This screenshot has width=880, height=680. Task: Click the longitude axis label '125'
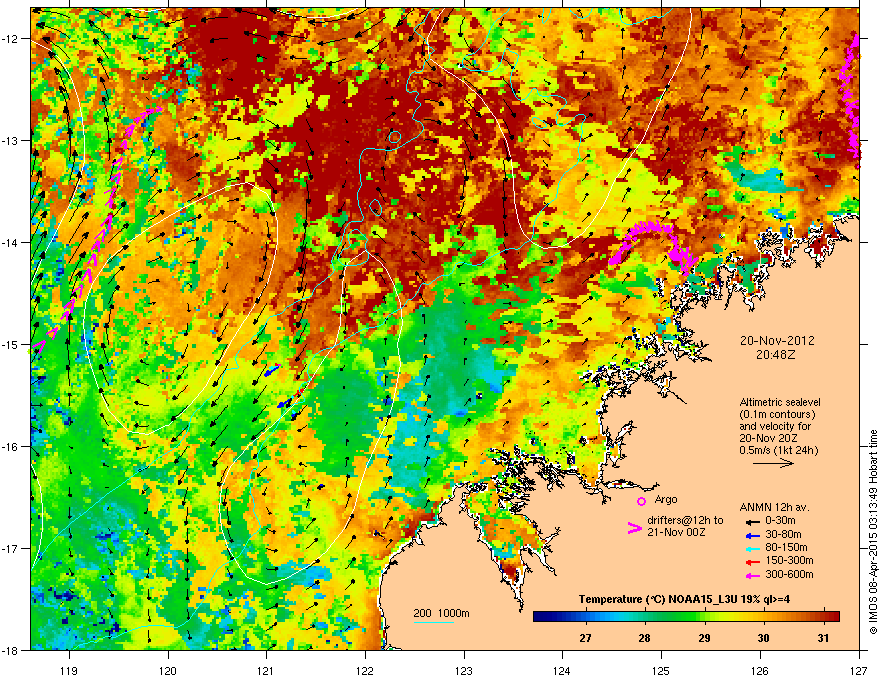point(661,670)
